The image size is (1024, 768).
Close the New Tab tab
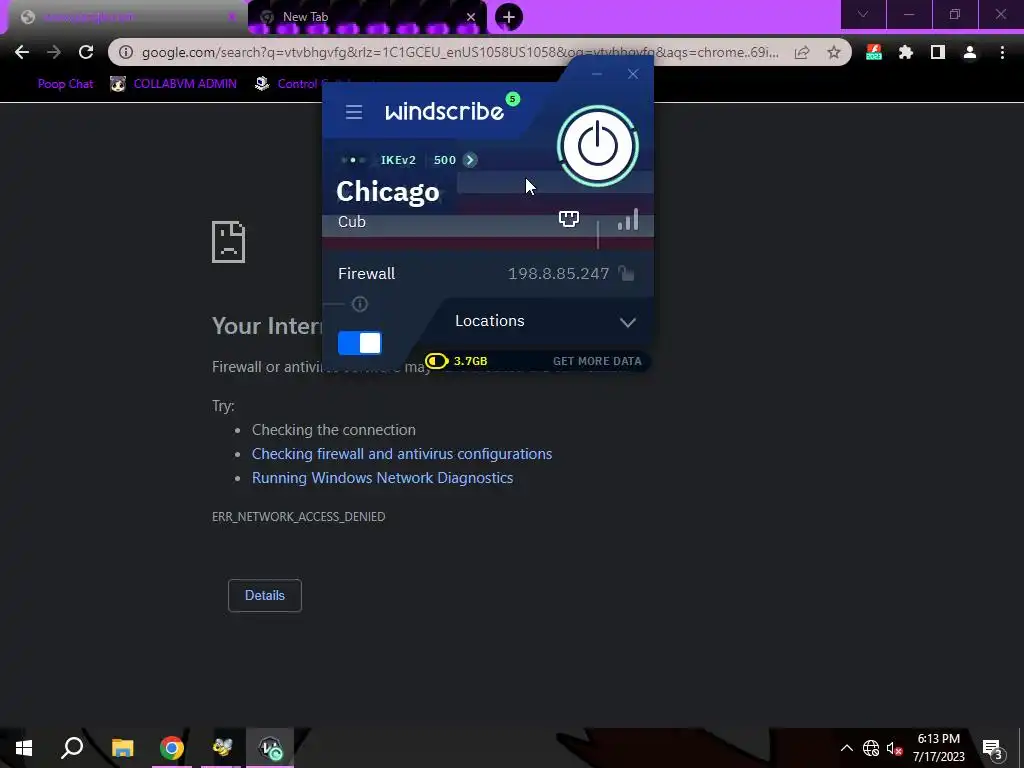point(470,17)
